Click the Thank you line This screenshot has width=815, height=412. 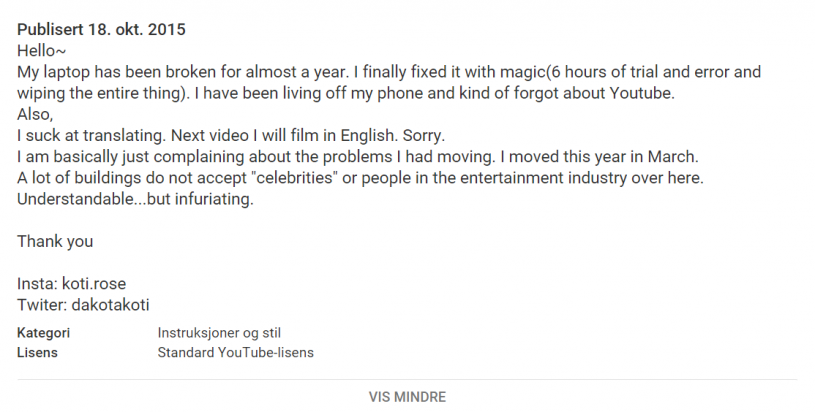click(55, 241)
